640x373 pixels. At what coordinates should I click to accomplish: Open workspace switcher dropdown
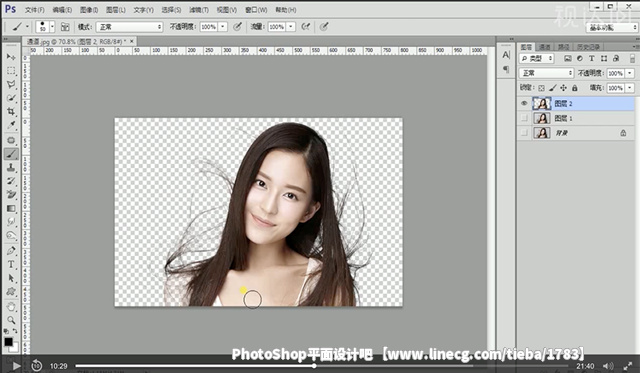pos(611,28)
